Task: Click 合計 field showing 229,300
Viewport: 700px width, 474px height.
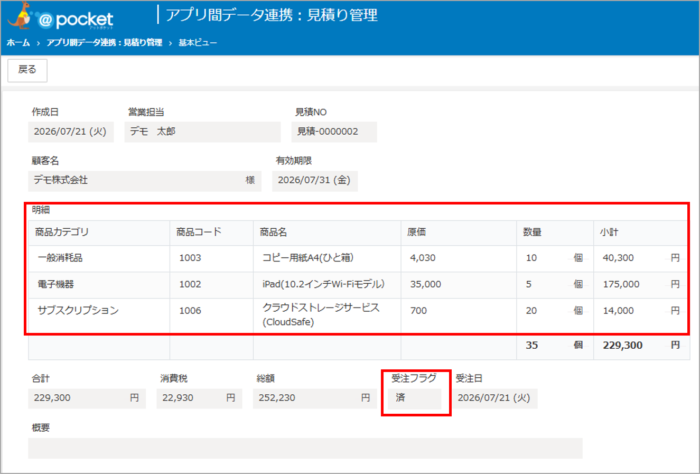Action: click(x=87, y=398)
